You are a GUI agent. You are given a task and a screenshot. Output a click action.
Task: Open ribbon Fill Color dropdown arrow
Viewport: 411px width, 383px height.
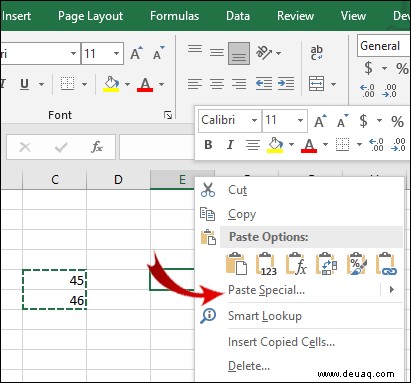127,84
